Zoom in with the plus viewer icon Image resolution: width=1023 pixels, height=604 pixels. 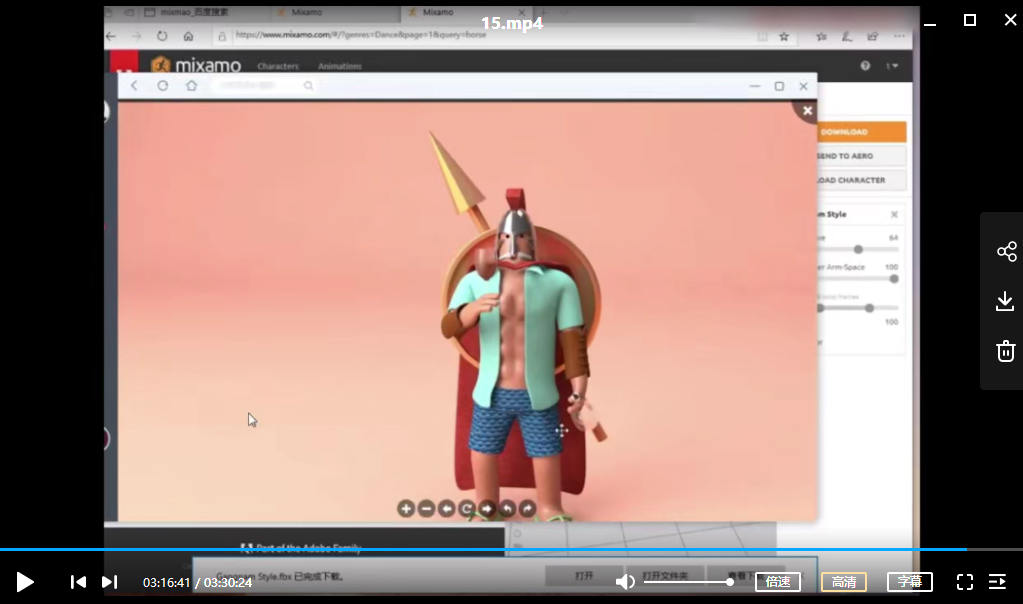coord(406,509)
